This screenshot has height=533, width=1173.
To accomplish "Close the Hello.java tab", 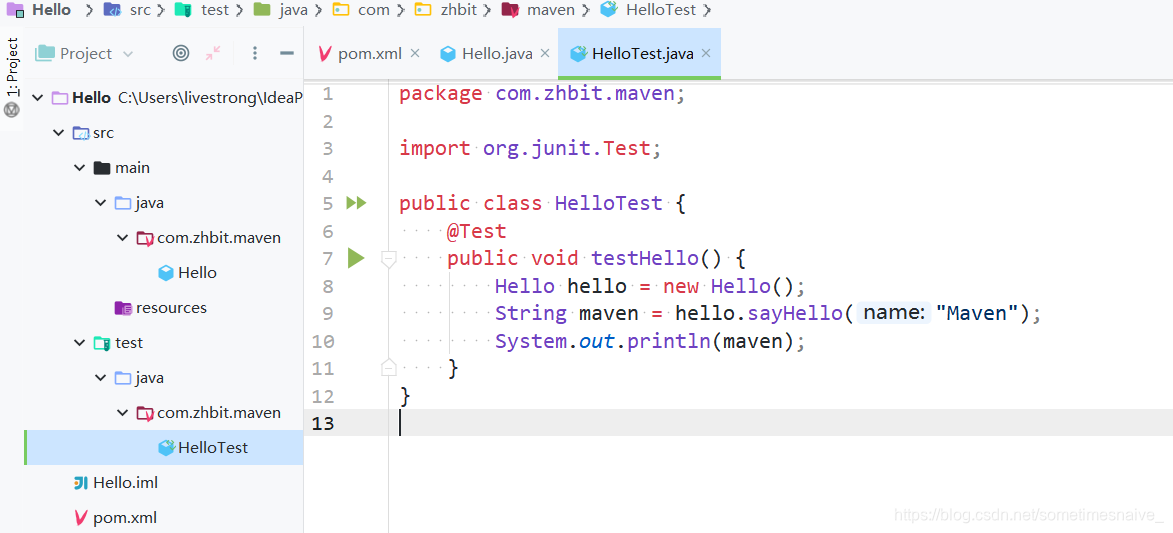I will tap(545, 53).
